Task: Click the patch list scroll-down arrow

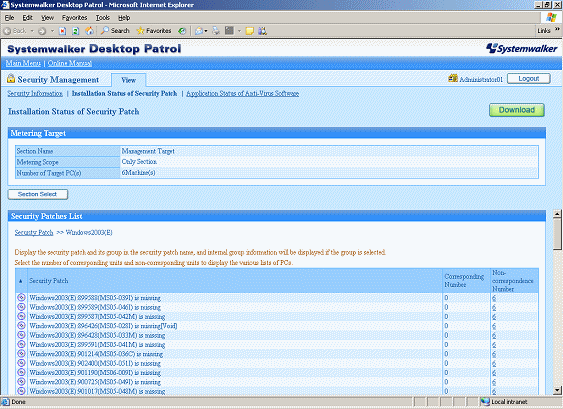Action: [x=557, y=390]
